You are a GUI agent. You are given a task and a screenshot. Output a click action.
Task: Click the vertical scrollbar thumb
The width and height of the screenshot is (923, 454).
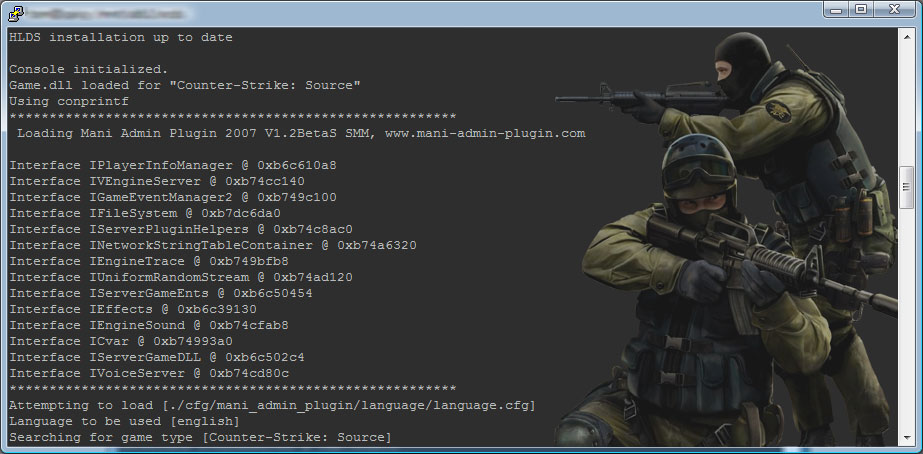point(907,187)
